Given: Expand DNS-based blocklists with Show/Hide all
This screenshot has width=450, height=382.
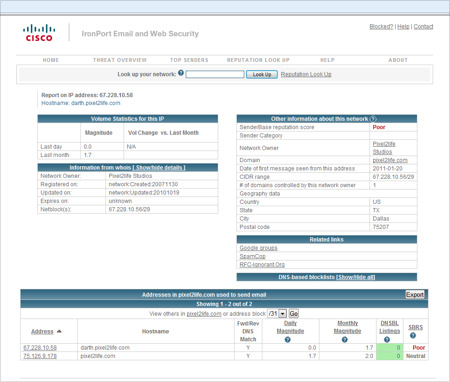Looking at the screenshot, I should 356,277.
